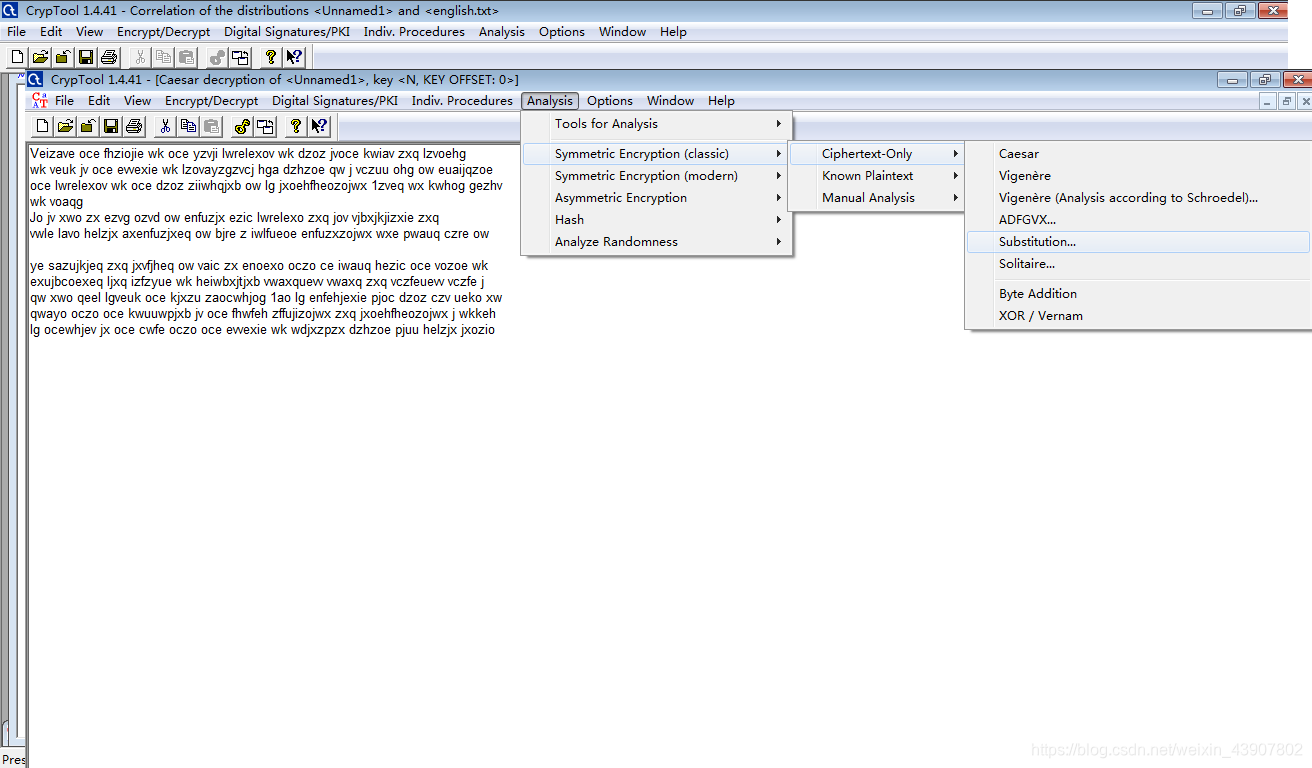Image resolution: width=1312 pixels, height=768 pixels.
Task: Expand Tools for Analysis submenu arrow
Action: click(778, 124)
